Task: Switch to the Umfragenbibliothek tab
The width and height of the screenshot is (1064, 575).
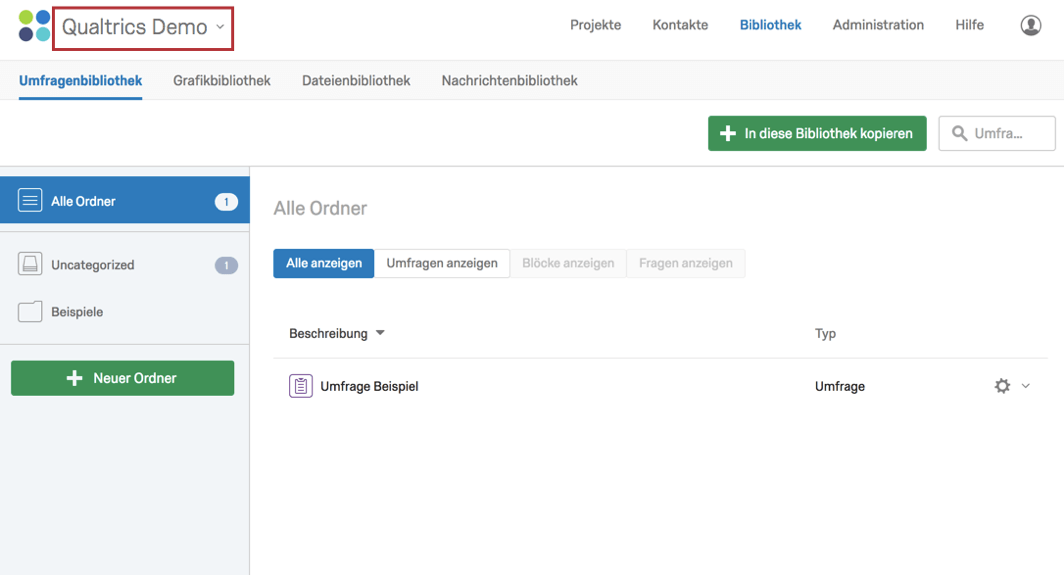Action: click(80, 81)
